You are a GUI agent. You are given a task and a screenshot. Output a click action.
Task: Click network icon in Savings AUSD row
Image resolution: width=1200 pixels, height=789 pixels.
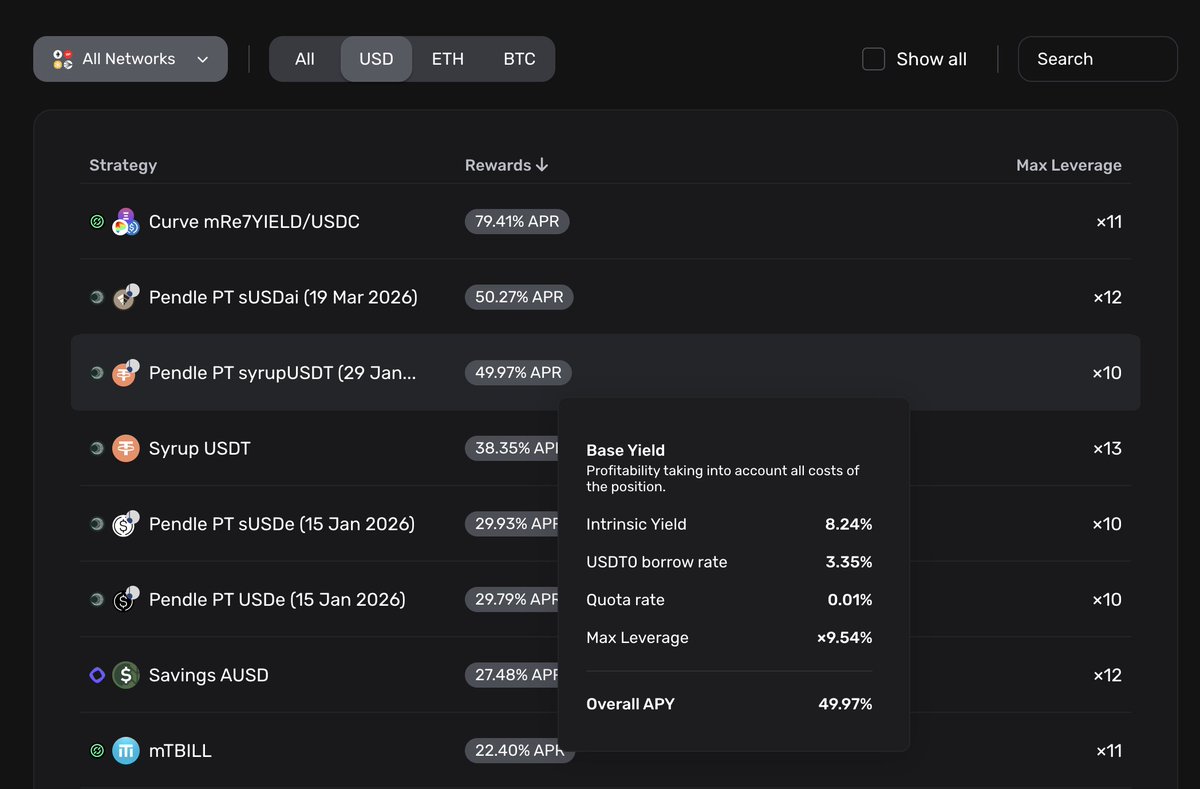pos(97,675)
